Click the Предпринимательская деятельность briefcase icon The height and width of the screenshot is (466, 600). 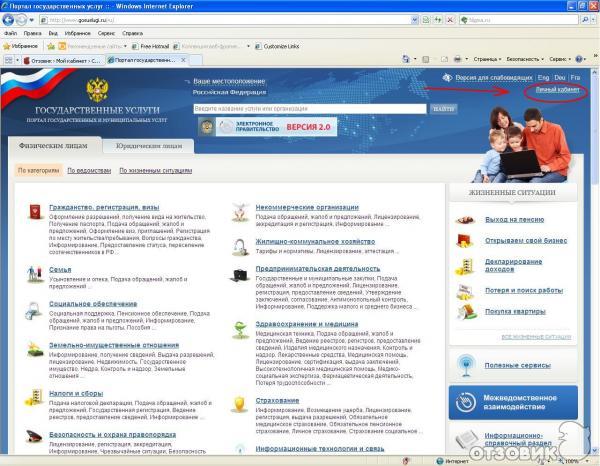coord(240,274)
